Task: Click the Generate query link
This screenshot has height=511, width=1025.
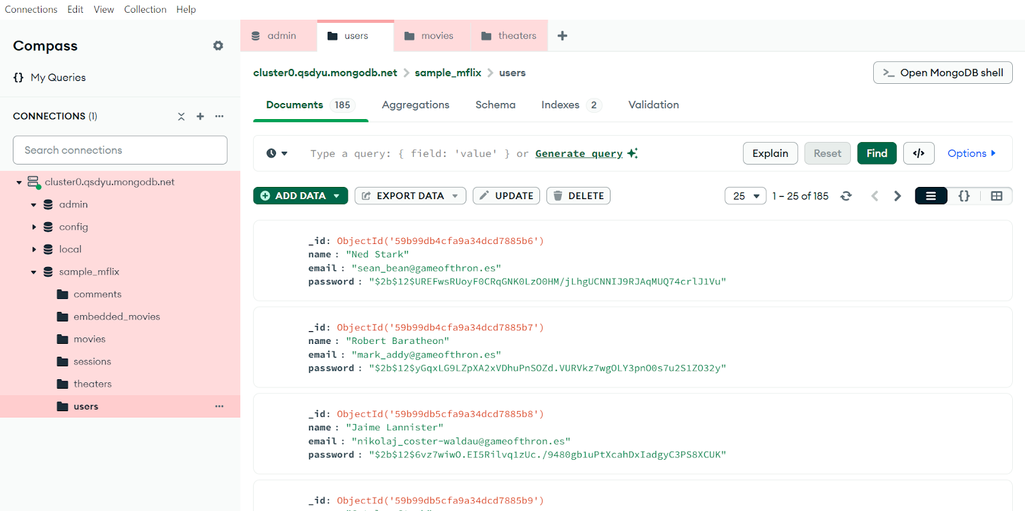Action: (579, 154)
